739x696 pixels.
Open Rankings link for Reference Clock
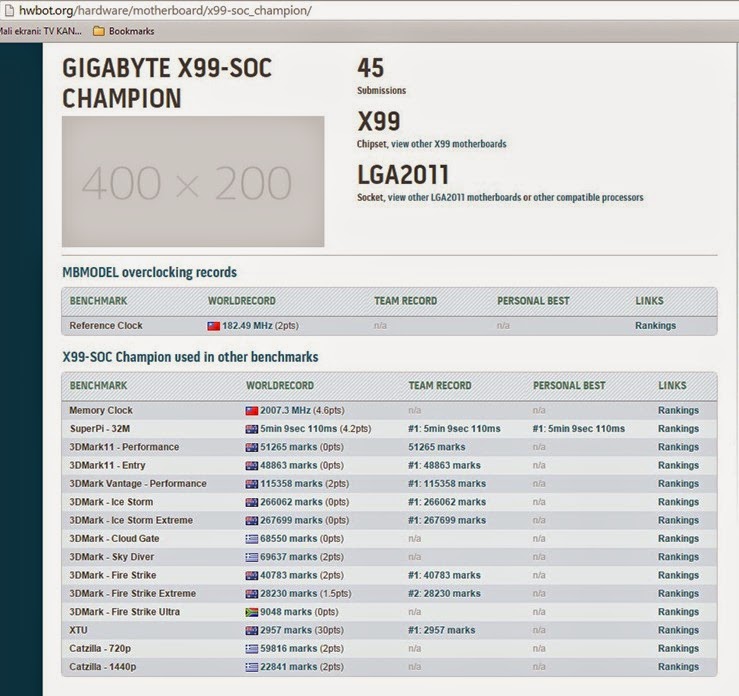(x=655, y=326)
